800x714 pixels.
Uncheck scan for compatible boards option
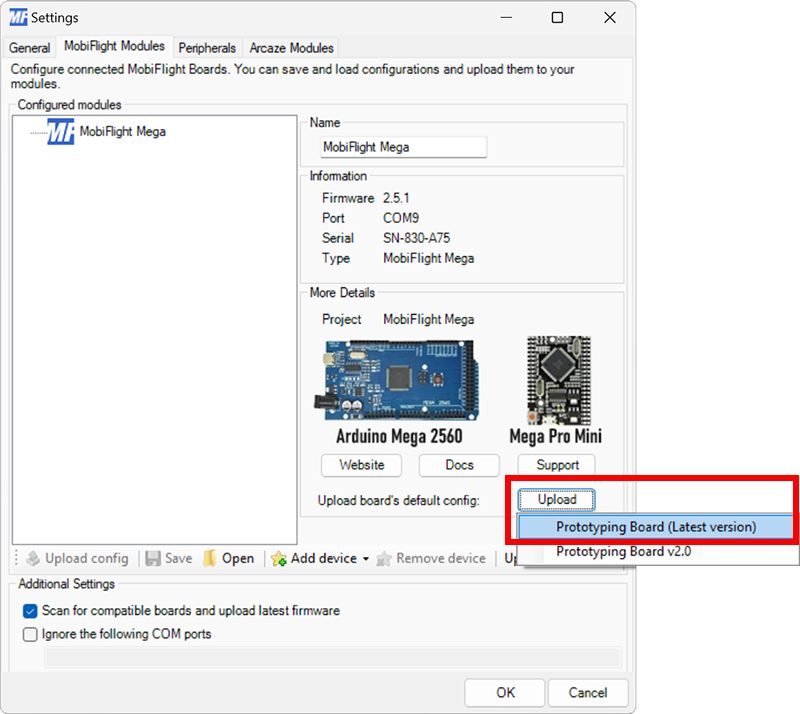click(x=29, y=610)
